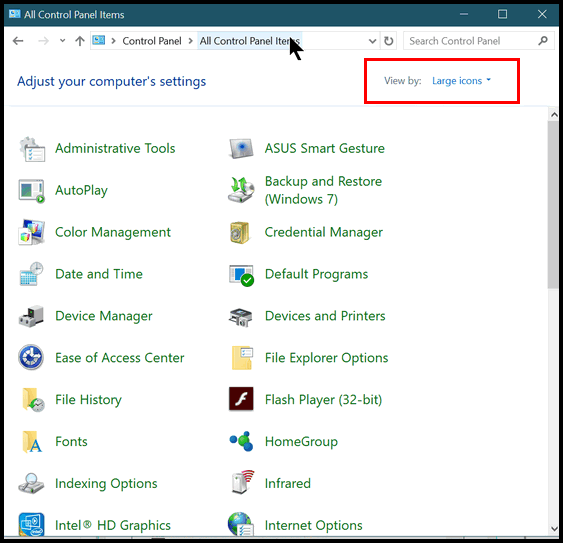The height and width of the screenshot is (543, 563).
Task: Open the Color Management link
Action: [x=113, y=232]
